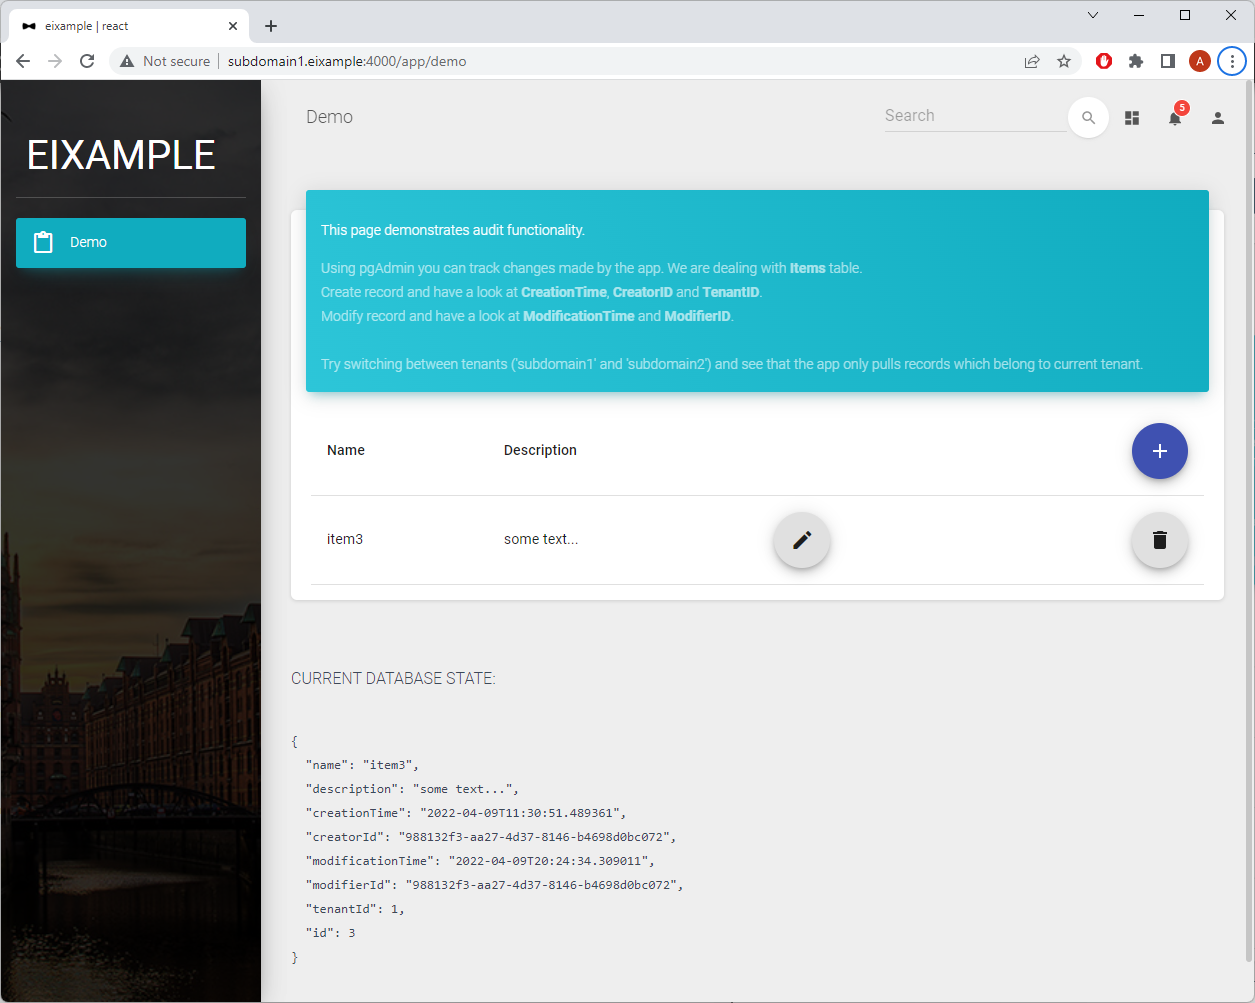Open a new browser tab

(x=271, y=26)
